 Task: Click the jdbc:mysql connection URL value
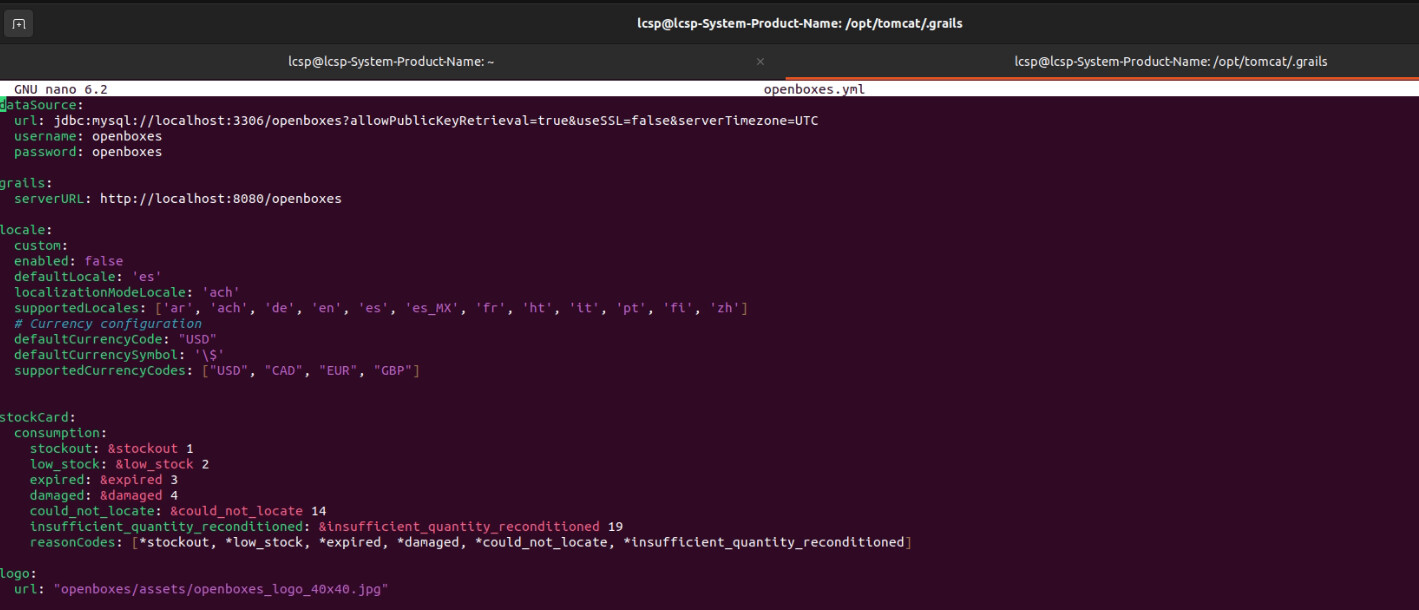click(x=436, y=121)
